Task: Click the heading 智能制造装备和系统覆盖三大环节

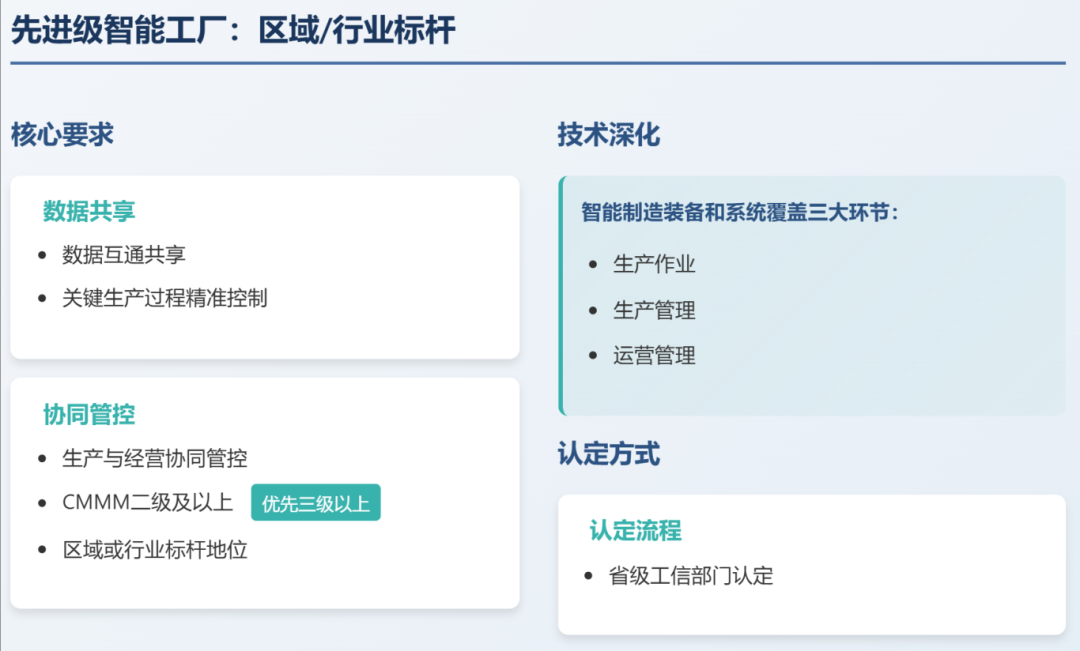Action: (x=740, y=212)
